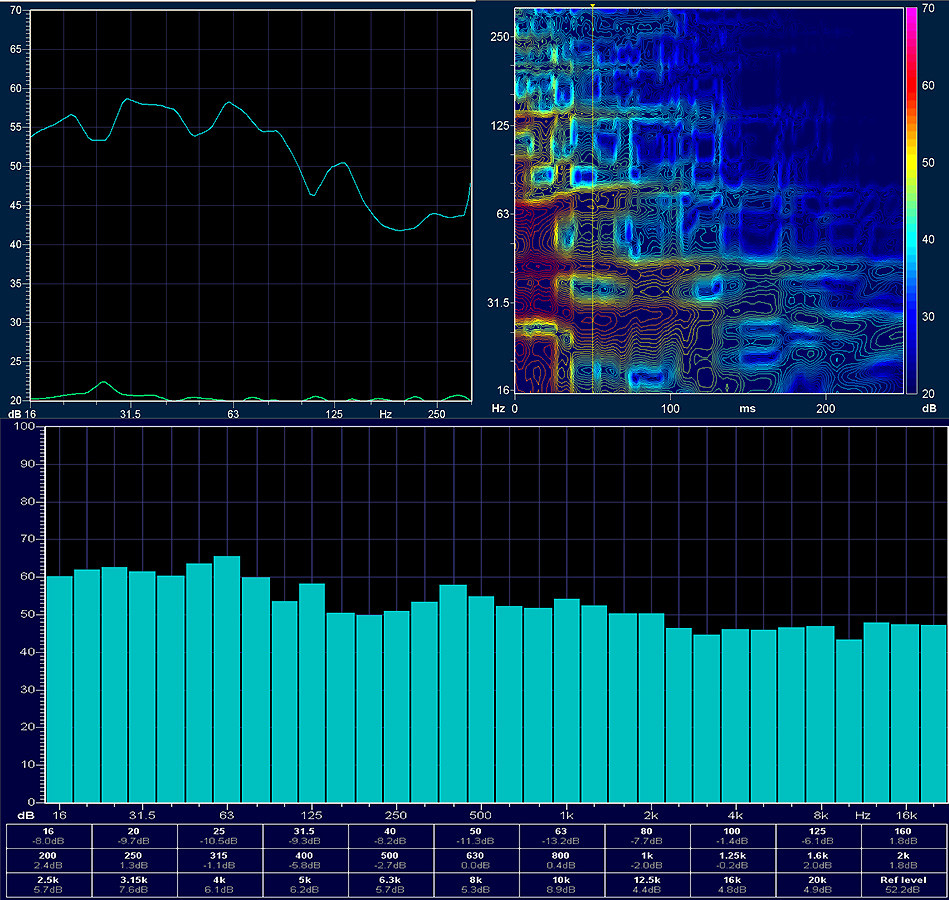Viewport: 949px width, 900px height.
Task: Click the 100 ms label on spectrogram axis
Action: pyautogui.click(x=670, y=409)
